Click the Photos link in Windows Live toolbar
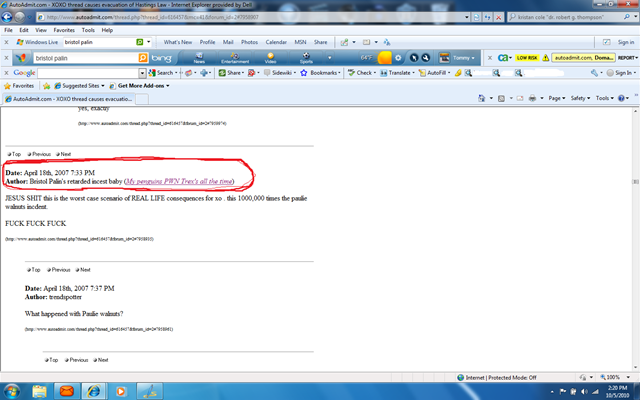This screenshot has height=400, width=640. coord(249,42)
